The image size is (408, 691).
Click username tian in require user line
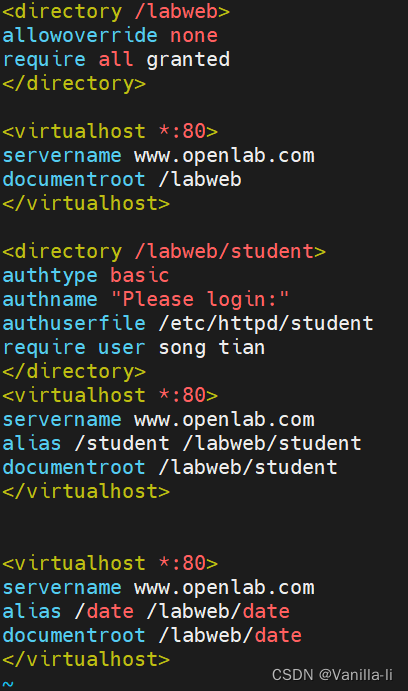pyautogui.click(x=242, y=348)
